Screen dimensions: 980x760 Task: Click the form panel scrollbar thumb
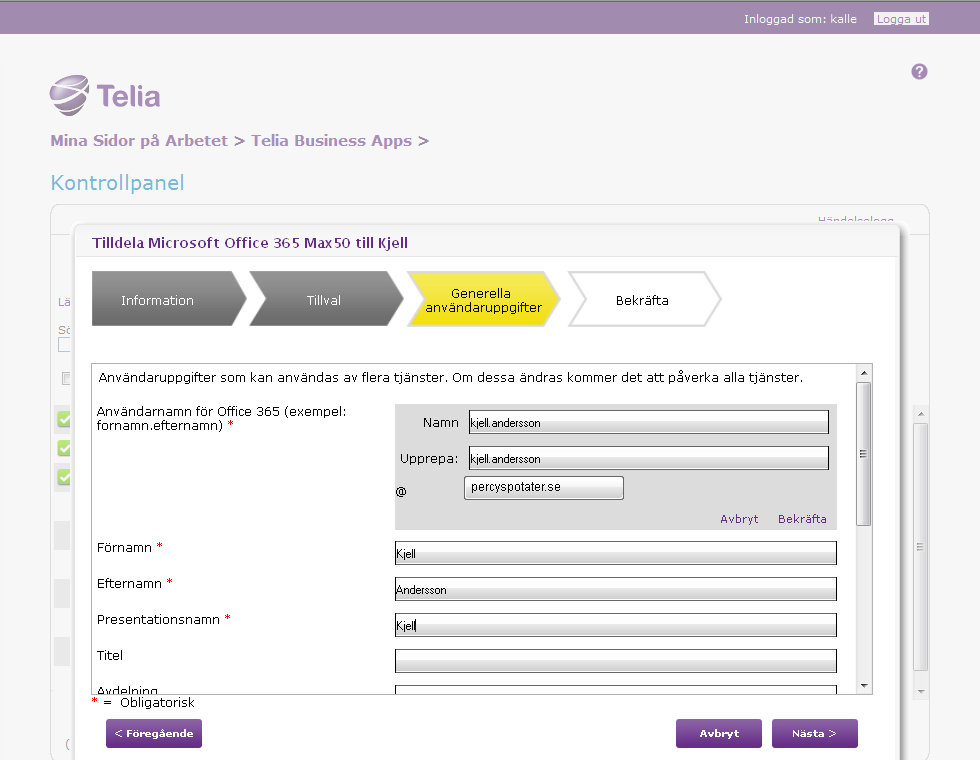pyautogui.click(x=864, y=454)
